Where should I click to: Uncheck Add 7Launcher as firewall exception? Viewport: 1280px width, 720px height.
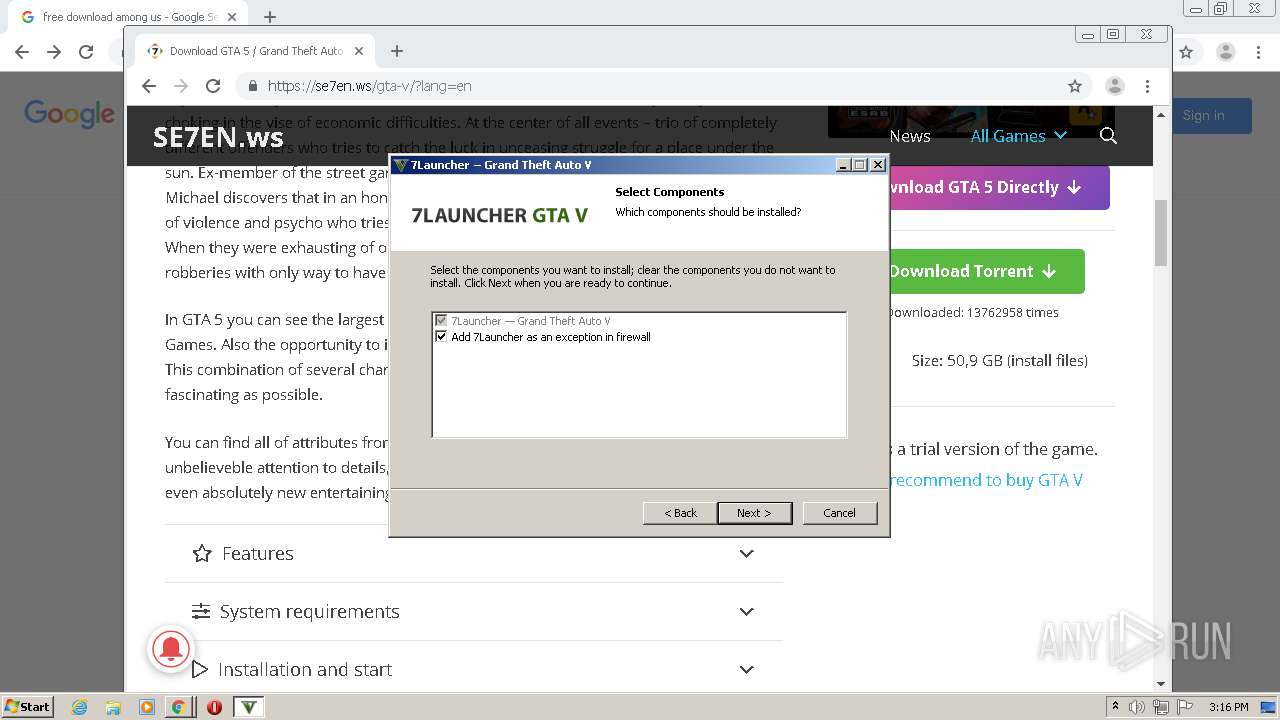tap(441, 337)
